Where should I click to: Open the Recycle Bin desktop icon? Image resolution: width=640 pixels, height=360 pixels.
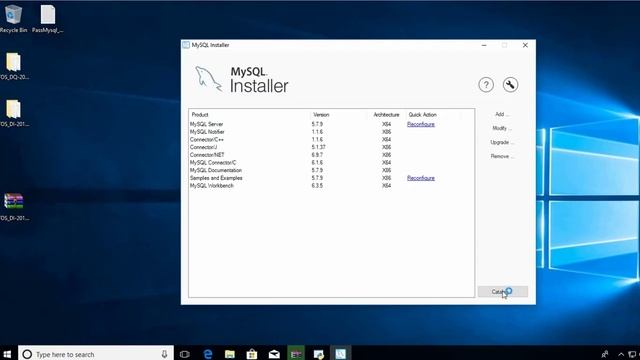13,18
